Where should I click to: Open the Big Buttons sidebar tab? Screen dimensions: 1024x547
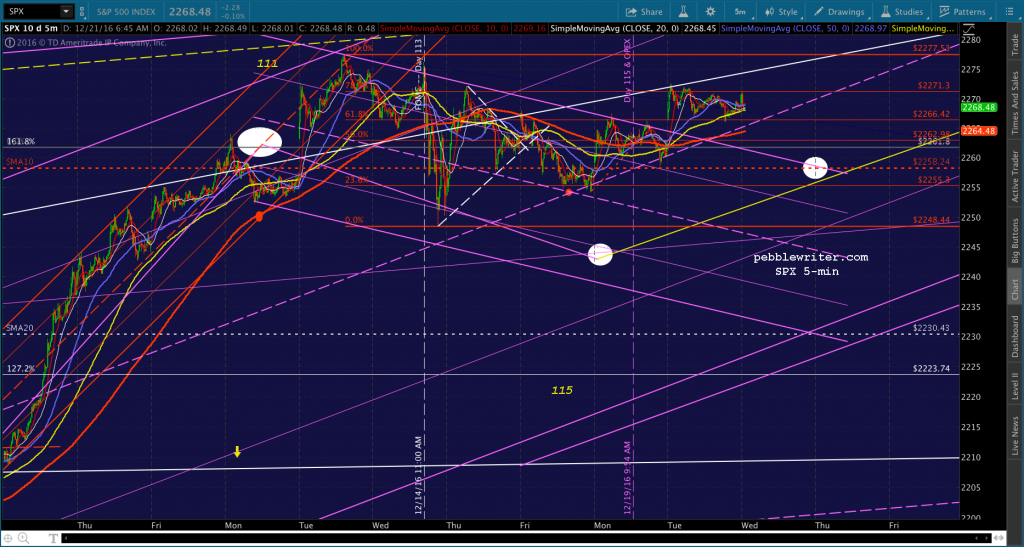1016,240
